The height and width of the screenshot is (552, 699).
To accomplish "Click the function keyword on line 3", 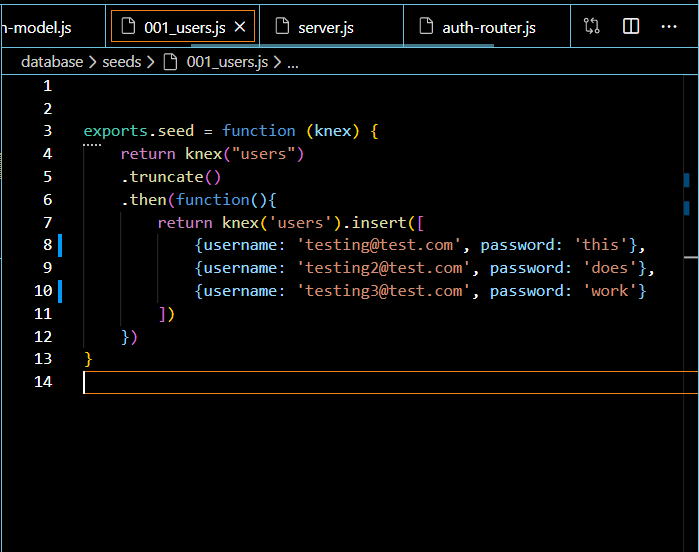I will pos(259,131).
